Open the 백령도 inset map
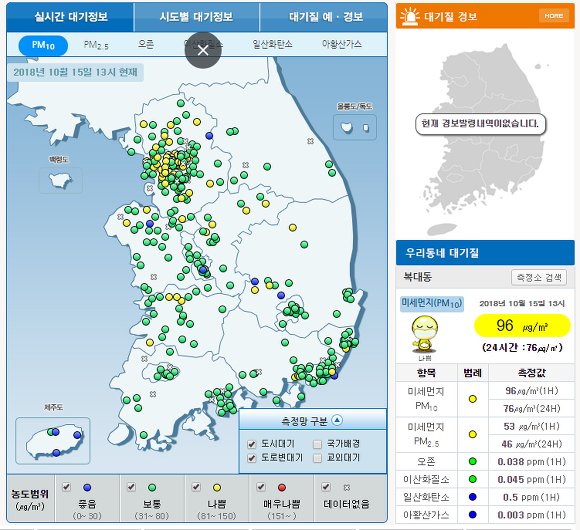The image size is (580, 530). coord(61,180)
